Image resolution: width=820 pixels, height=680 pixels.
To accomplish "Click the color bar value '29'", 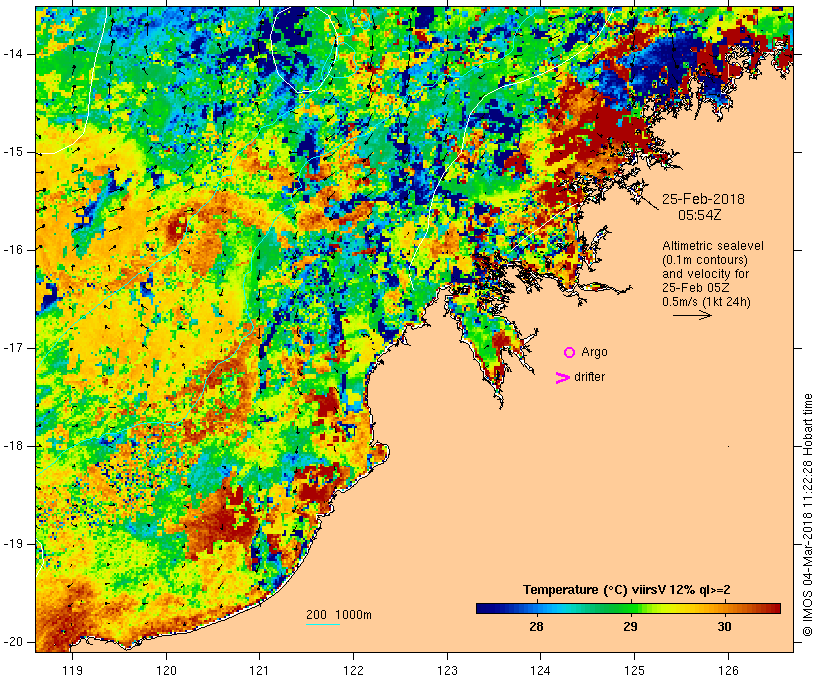I will tap(630, 626).
